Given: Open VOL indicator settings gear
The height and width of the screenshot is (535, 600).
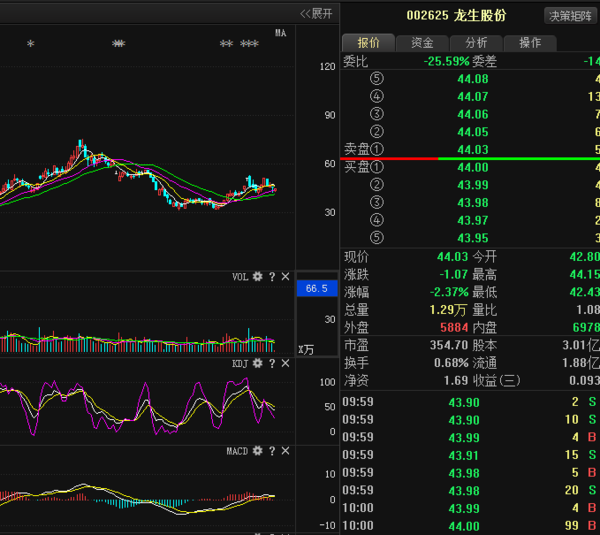Looking at the screenshot, I should pos(257,277).
